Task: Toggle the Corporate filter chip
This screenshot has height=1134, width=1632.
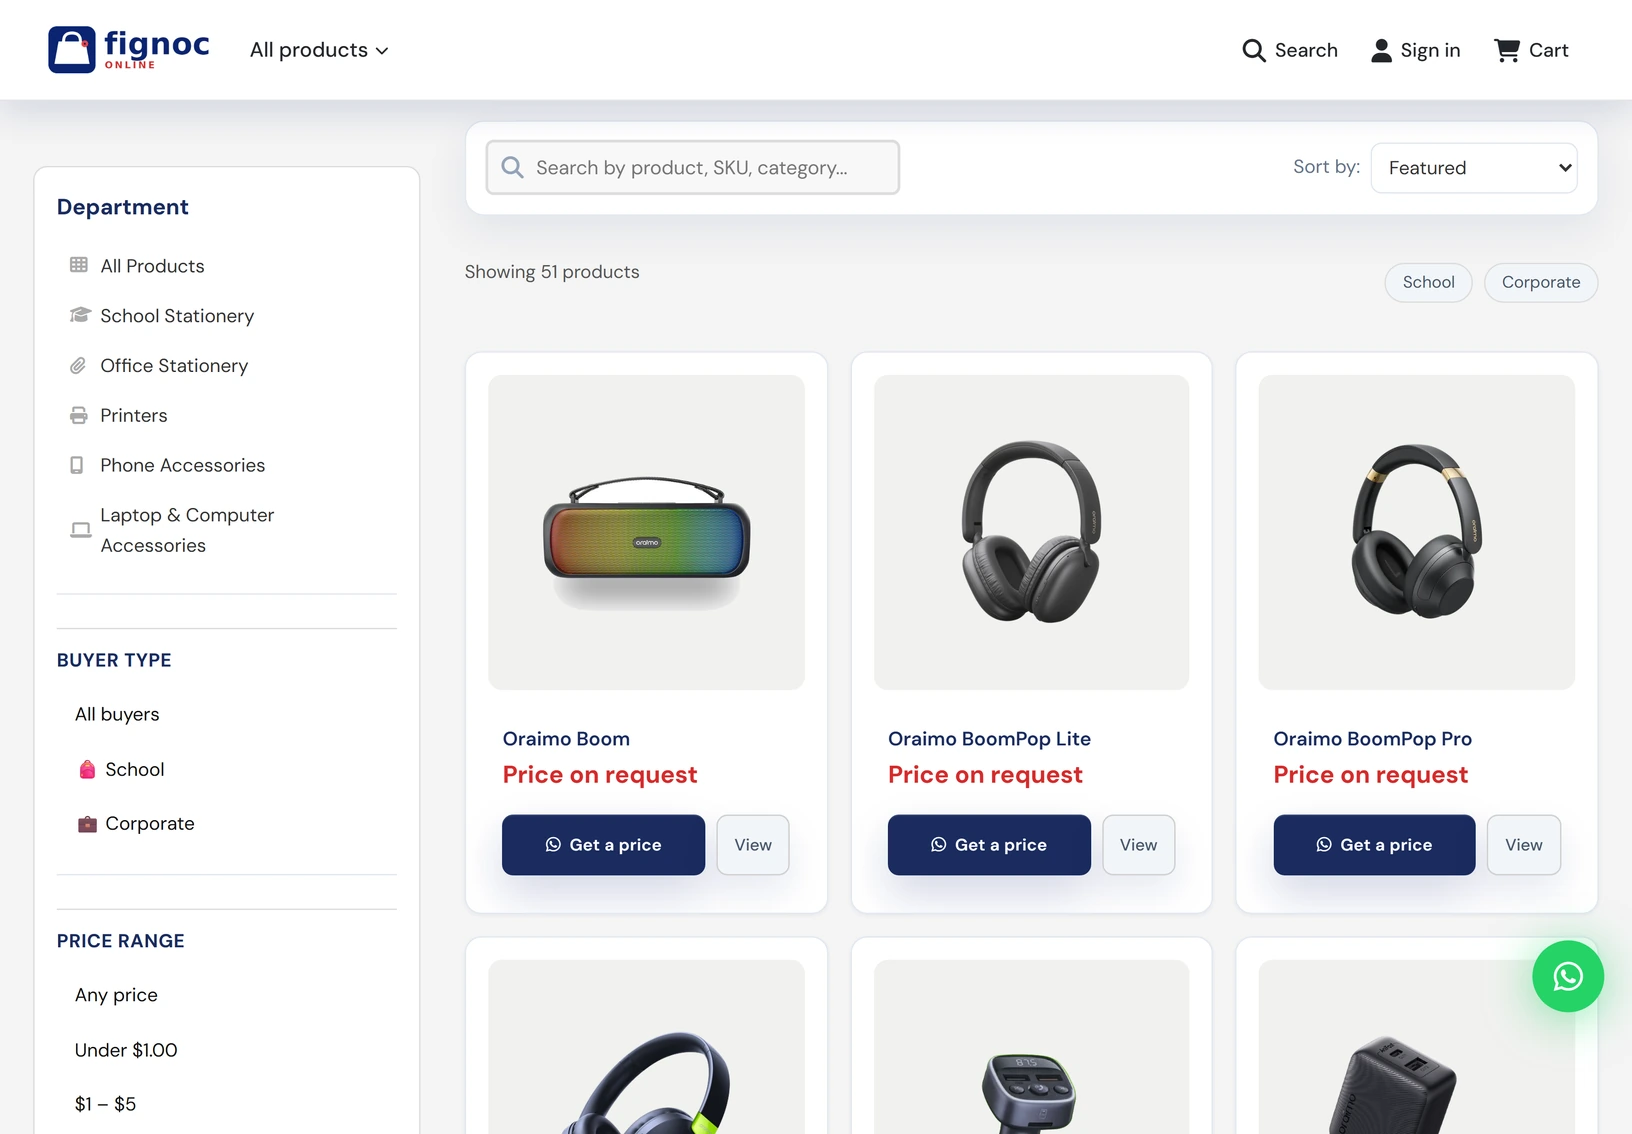Action: tap(1541, 282)
